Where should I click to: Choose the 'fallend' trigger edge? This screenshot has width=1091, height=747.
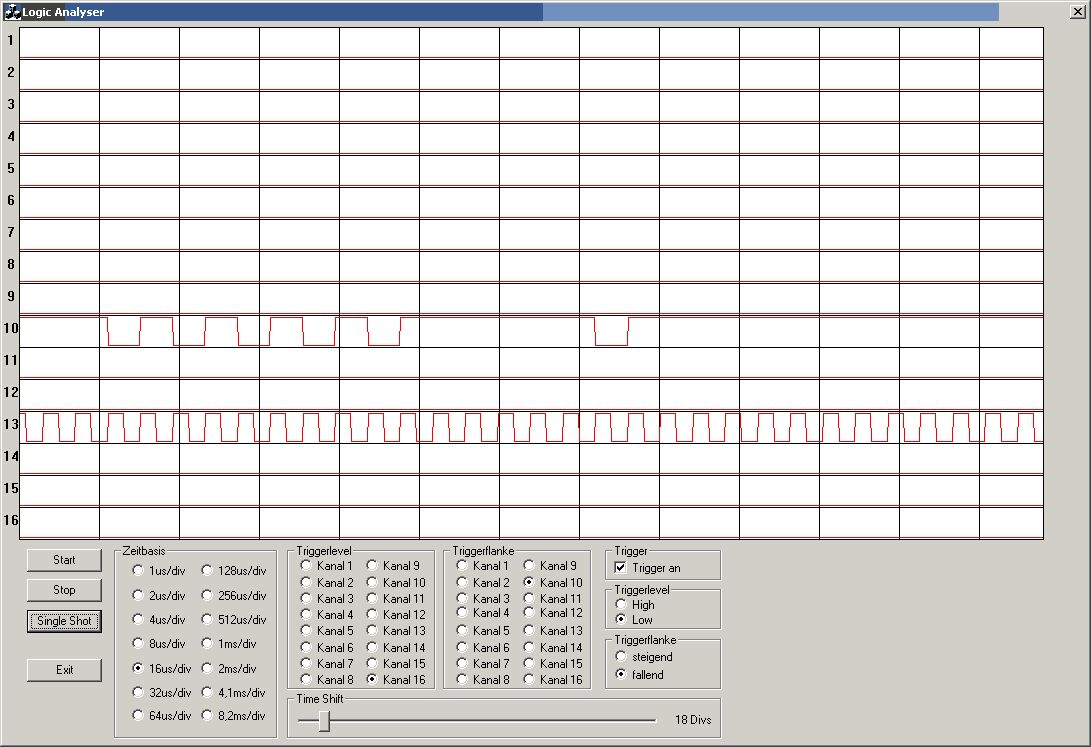tap(621, 675)
